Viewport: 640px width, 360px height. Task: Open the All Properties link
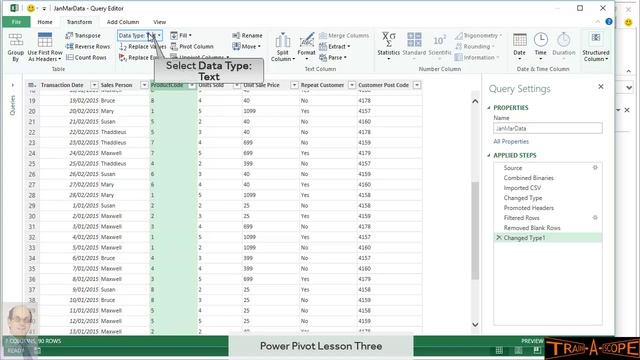click(x=511, y=141)
